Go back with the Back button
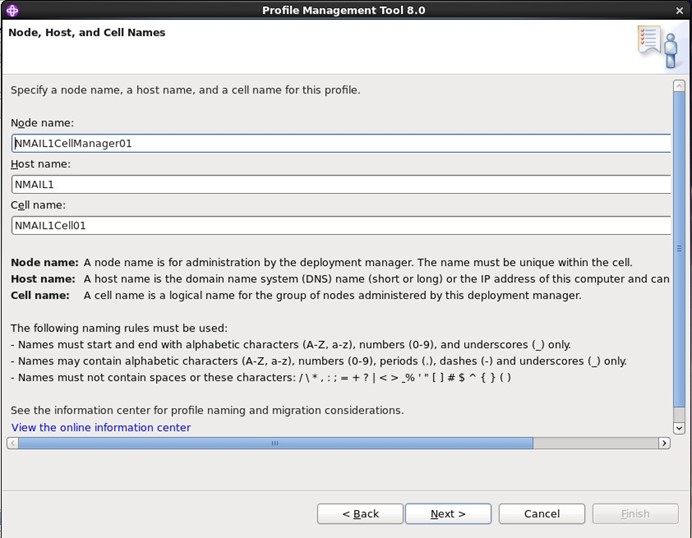The width and height of the screenshot is (692, 538). coord(360,514)
